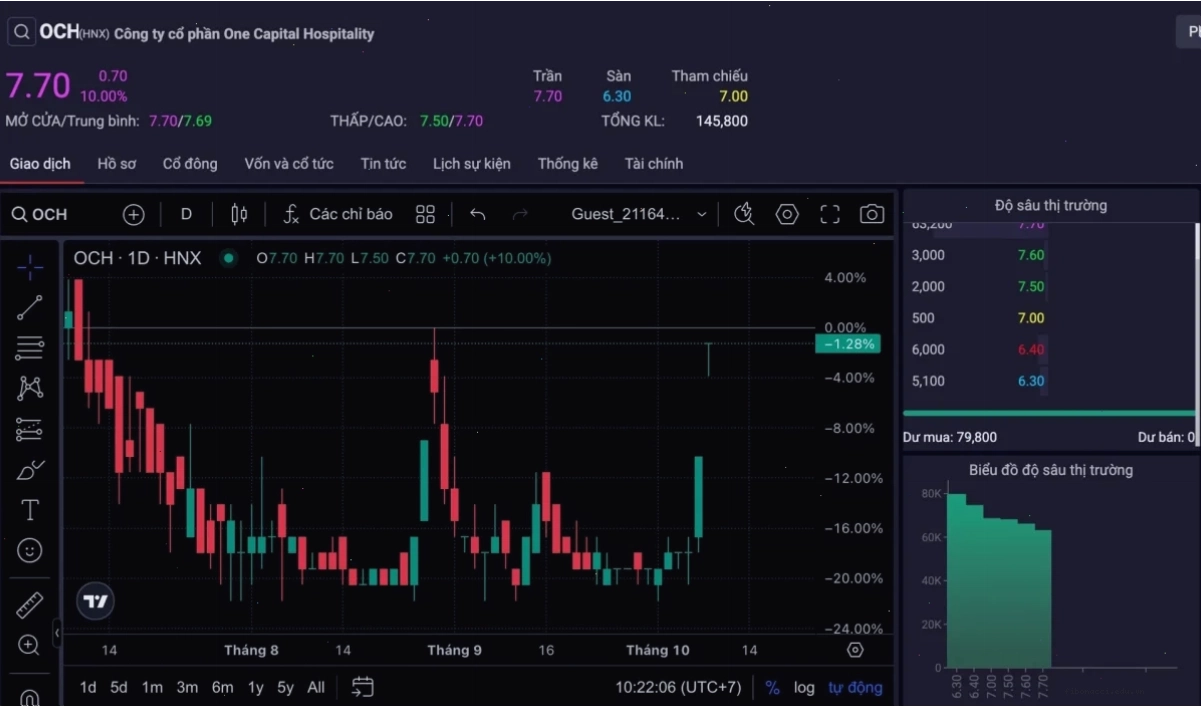Open the Tài chính tab
Screen dimensions: 1201x708
(654, 164)
